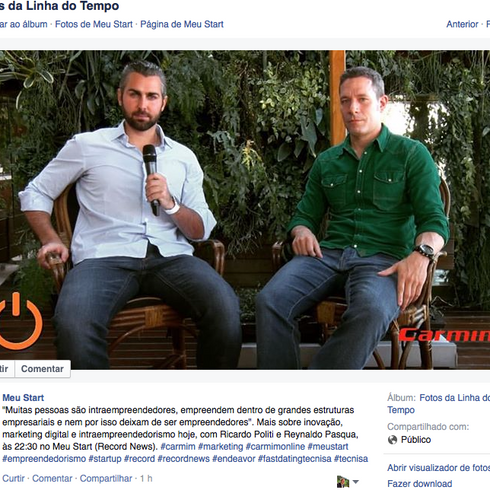Click the small profile avatar below the post

[343, 481]
